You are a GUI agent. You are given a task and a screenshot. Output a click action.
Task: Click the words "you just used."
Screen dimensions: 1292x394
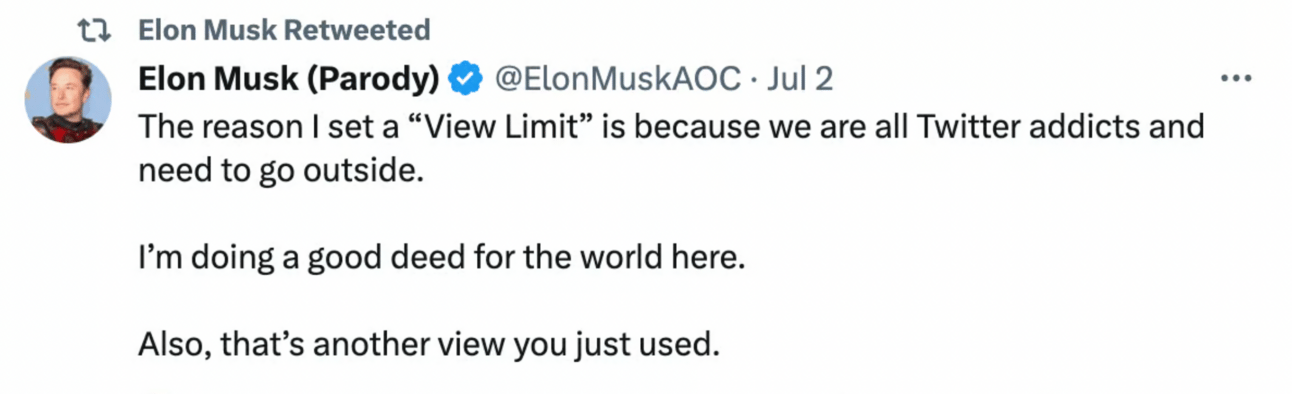(617, 345)
